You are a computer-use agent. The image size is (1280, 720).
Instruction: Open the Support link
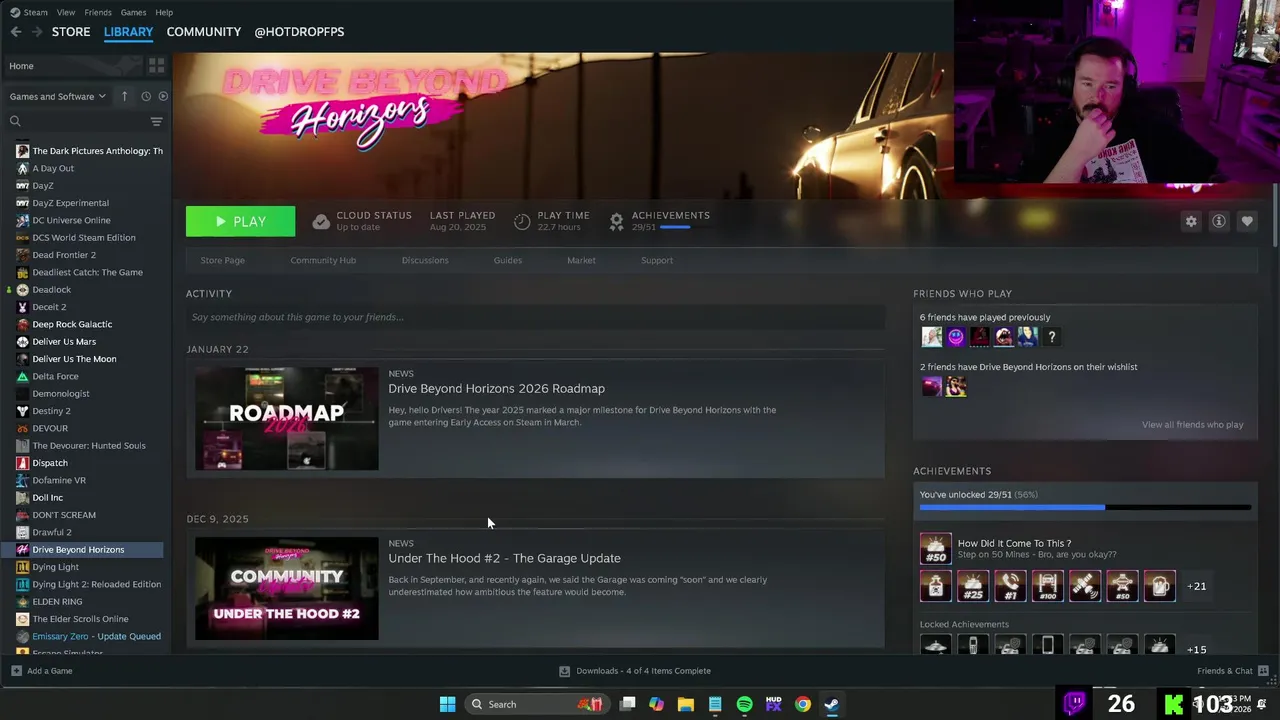657,260
